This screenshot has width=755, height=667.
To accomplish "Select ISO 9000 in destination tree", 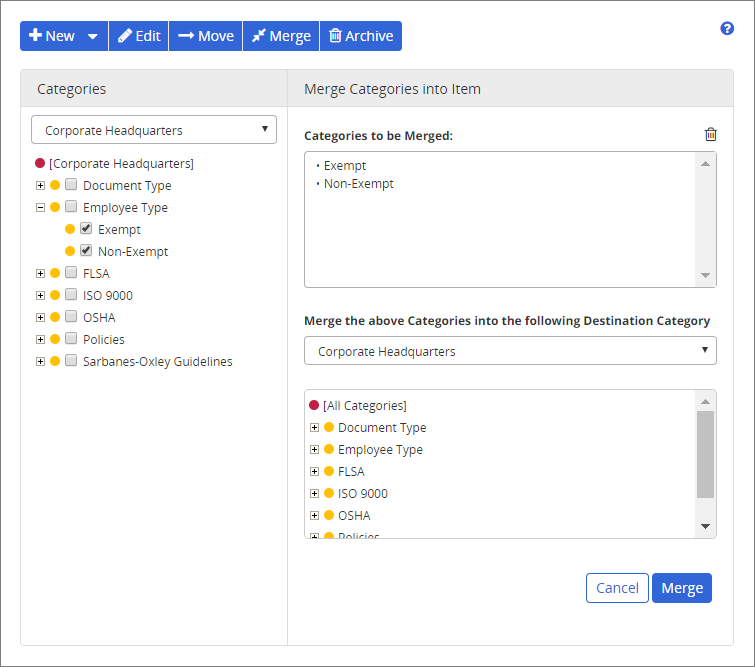I will pos(362,493).
